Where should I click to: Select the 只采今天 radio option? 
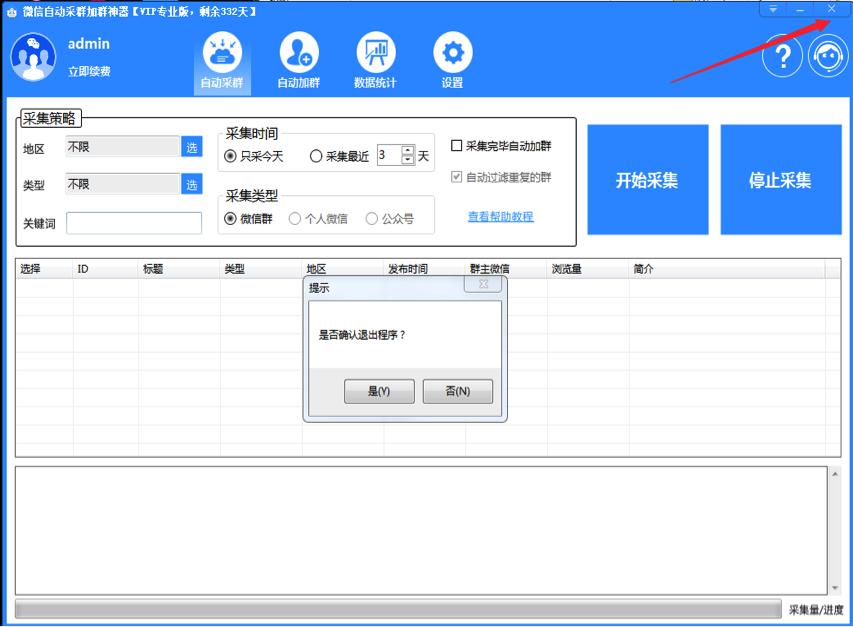coord(231,156)
